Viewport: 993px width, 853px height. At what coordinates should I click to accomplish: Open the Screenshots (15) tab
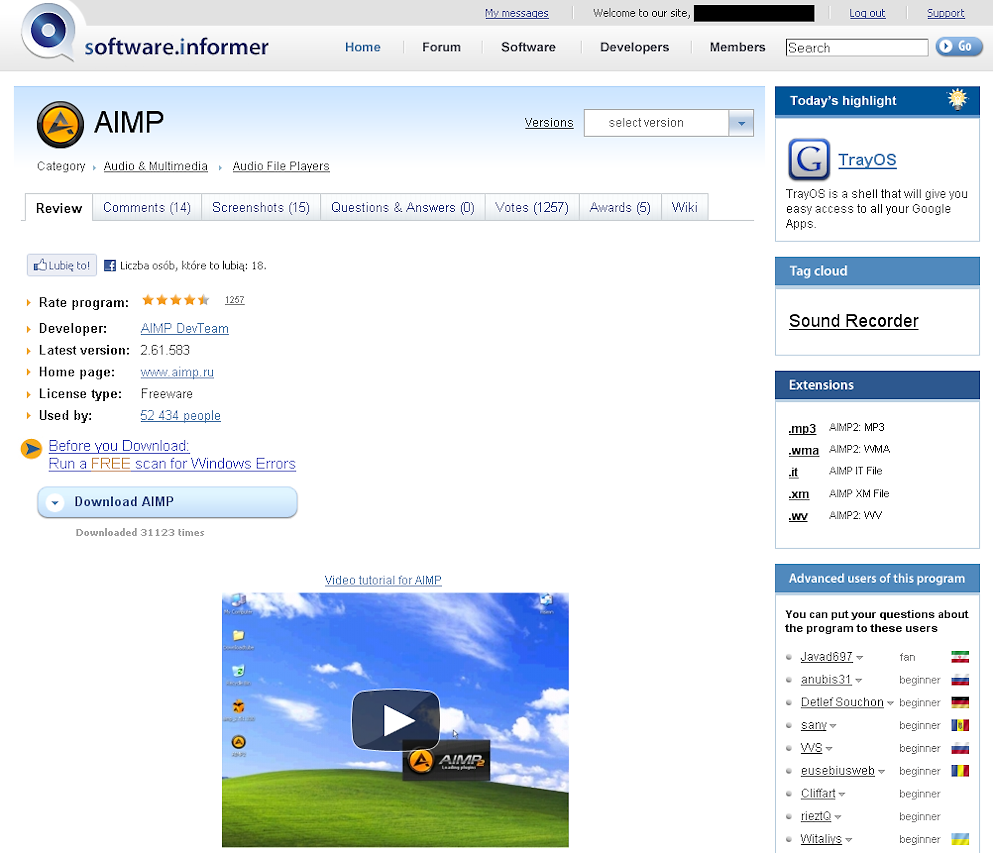coord(261,208)
